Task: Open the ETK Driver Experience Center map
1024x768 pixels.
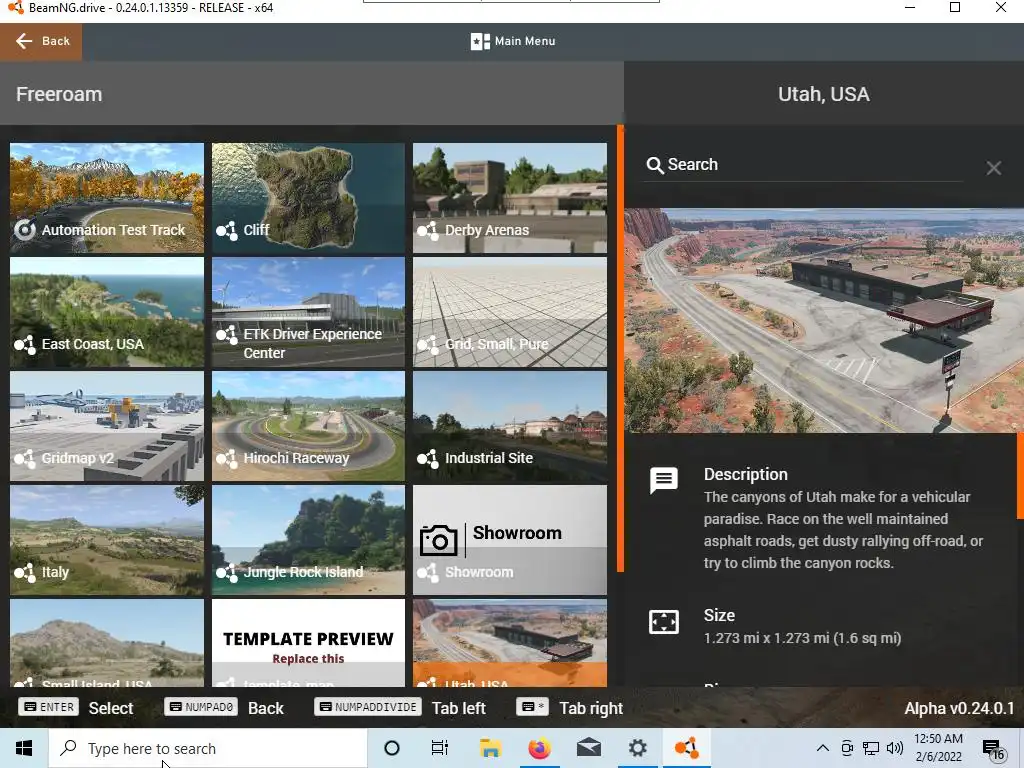Action: click(x=308, y=312)
